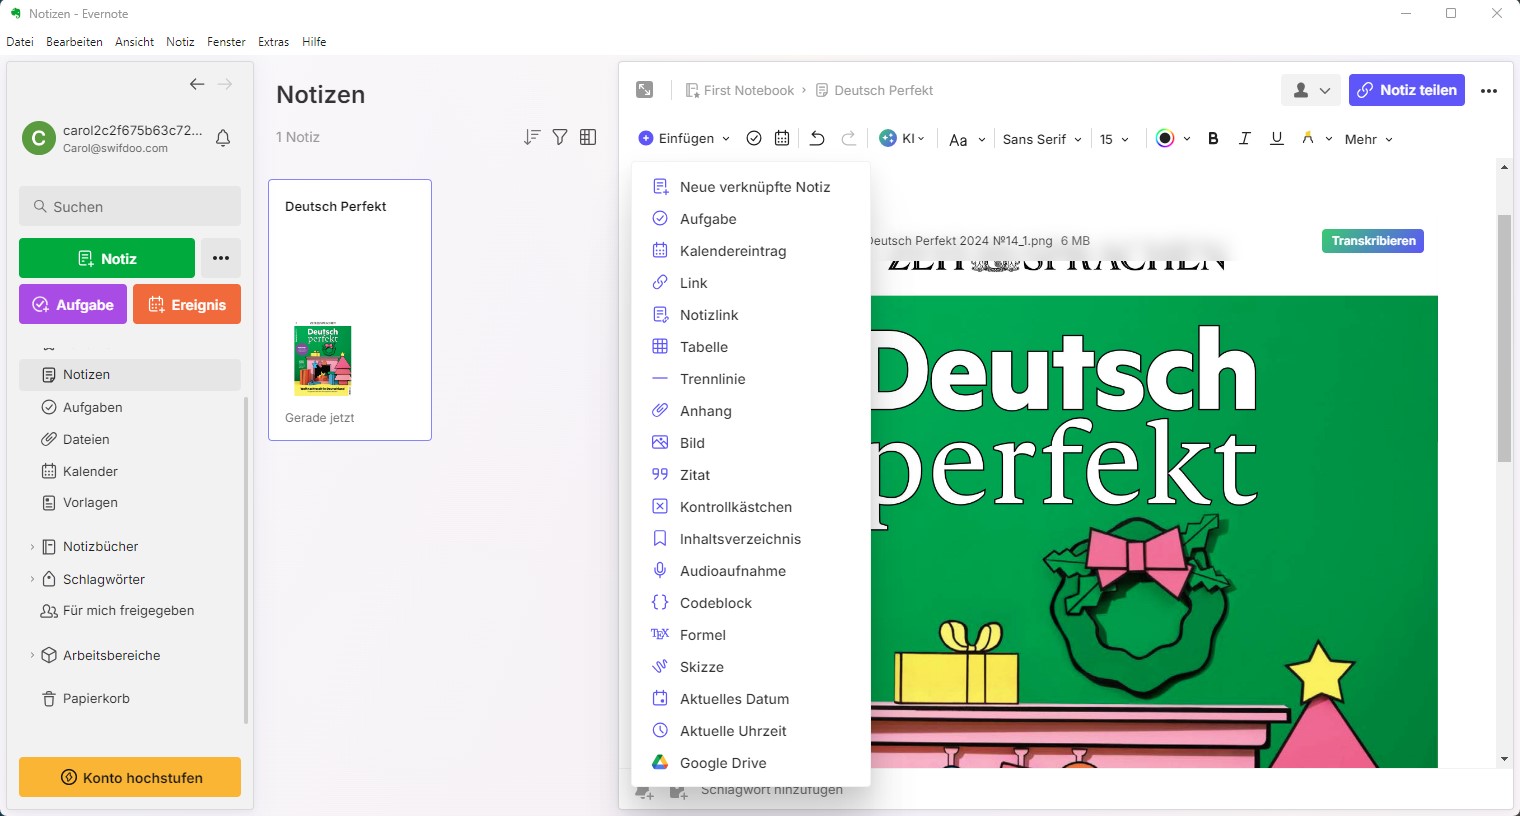The width and height of the screenshot is (1520, 816).
Task: Open the note's three-dot options menu
Action: point(1489,90)
